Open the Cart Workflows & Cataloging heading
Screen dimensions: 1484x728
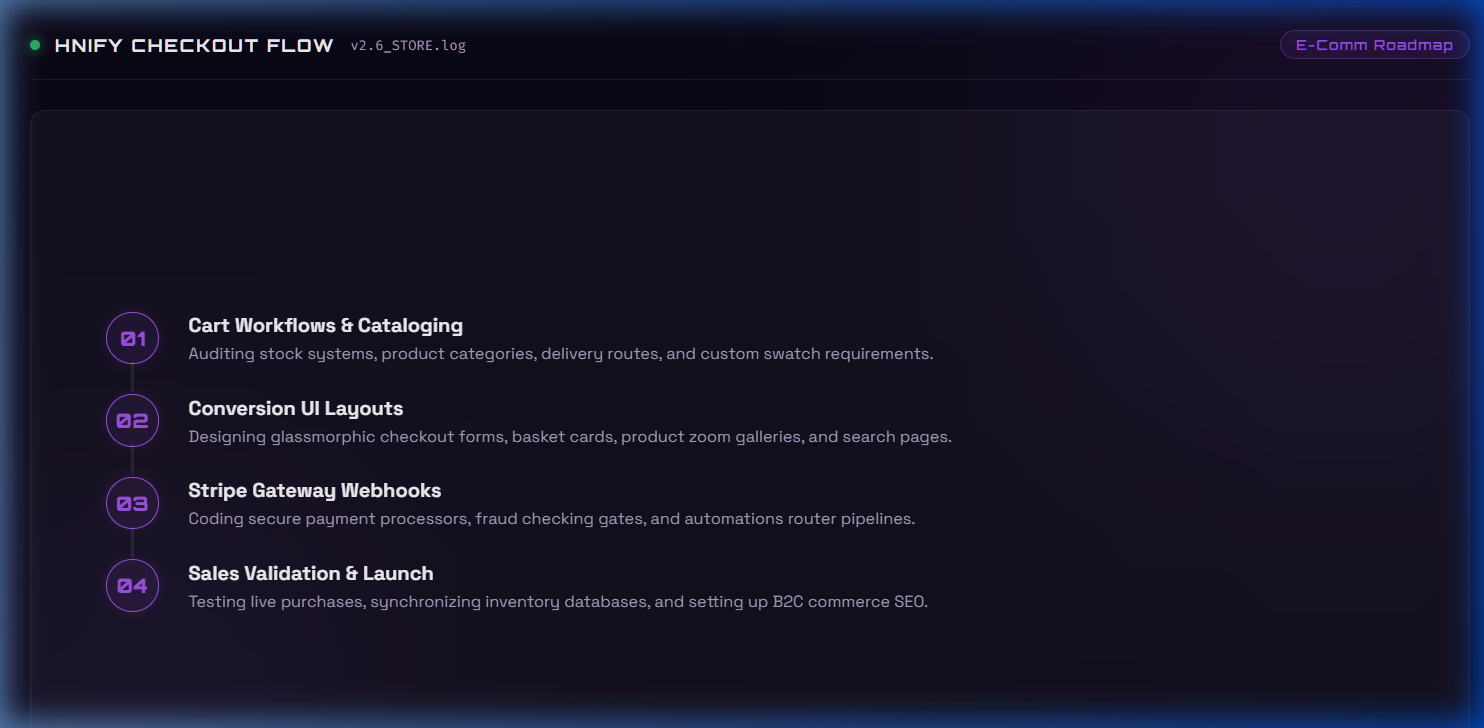(x=326, y=325)
